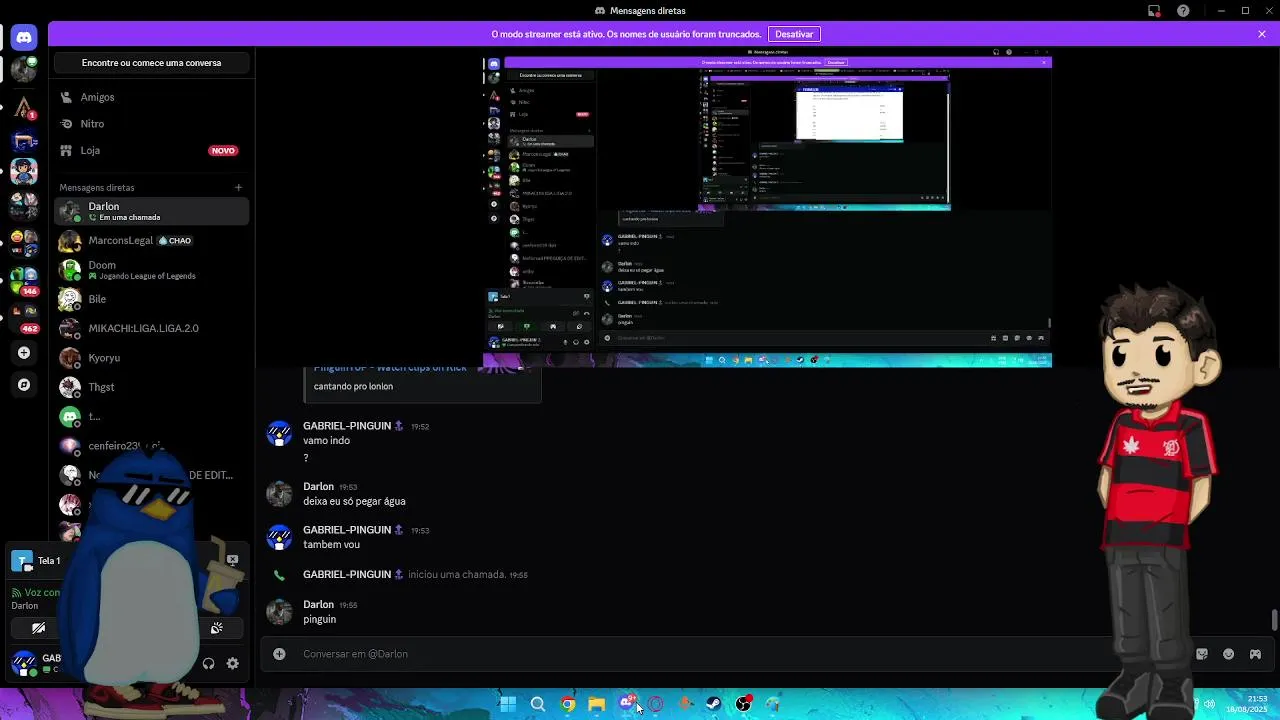Open the Help question mark icon
This screenshot has width=1280, height=720.
(1184, 11)
